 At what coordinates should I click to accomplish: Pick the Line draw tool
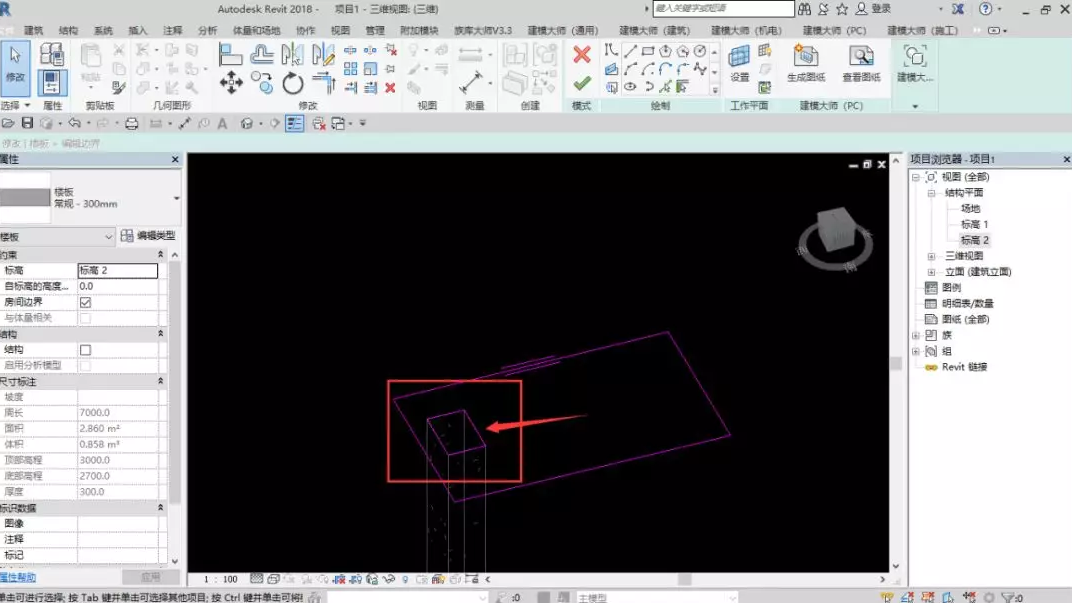629,51
